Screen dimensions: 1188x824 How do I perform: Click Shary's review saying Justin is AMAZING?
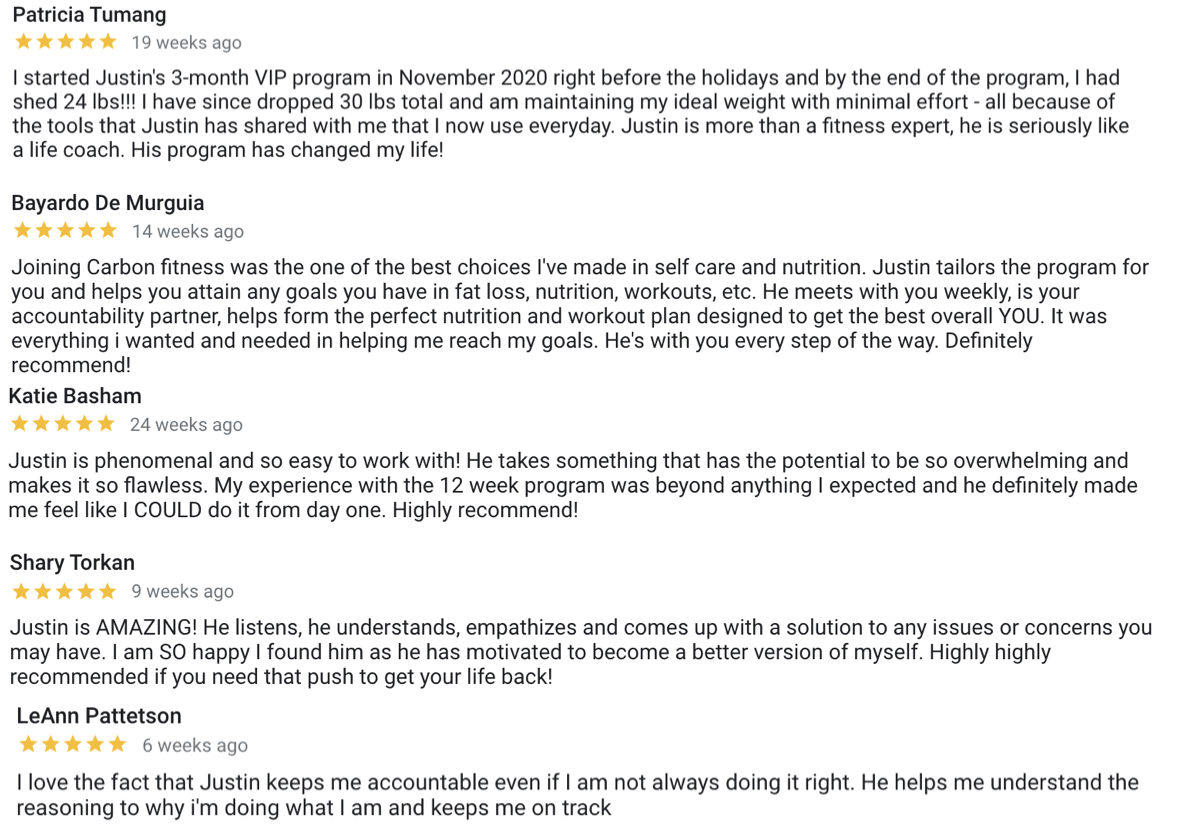pos(581,652)
